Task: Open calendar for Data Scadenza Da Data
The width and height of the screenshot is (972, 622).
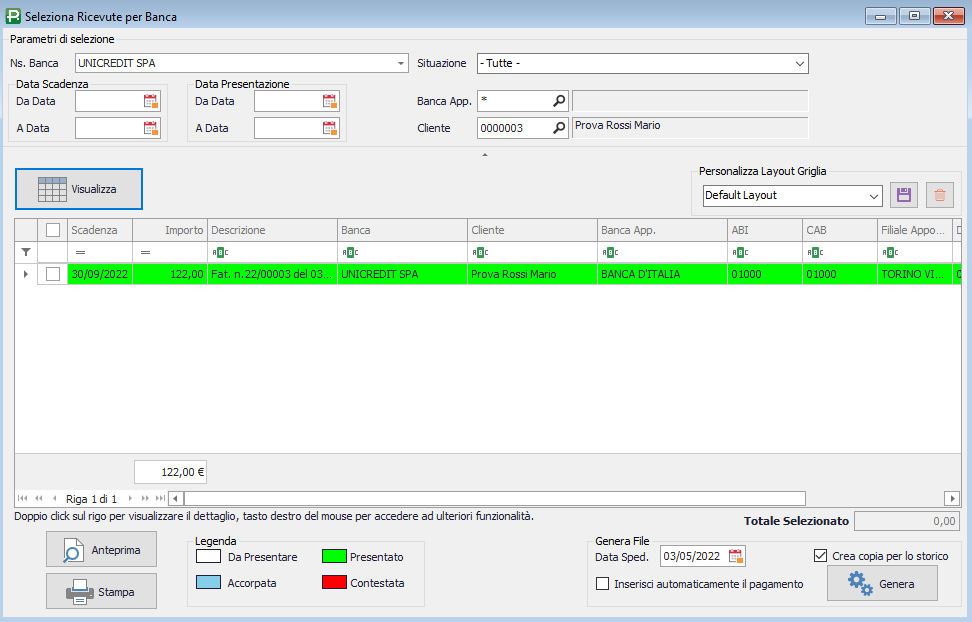Action: 151,101
